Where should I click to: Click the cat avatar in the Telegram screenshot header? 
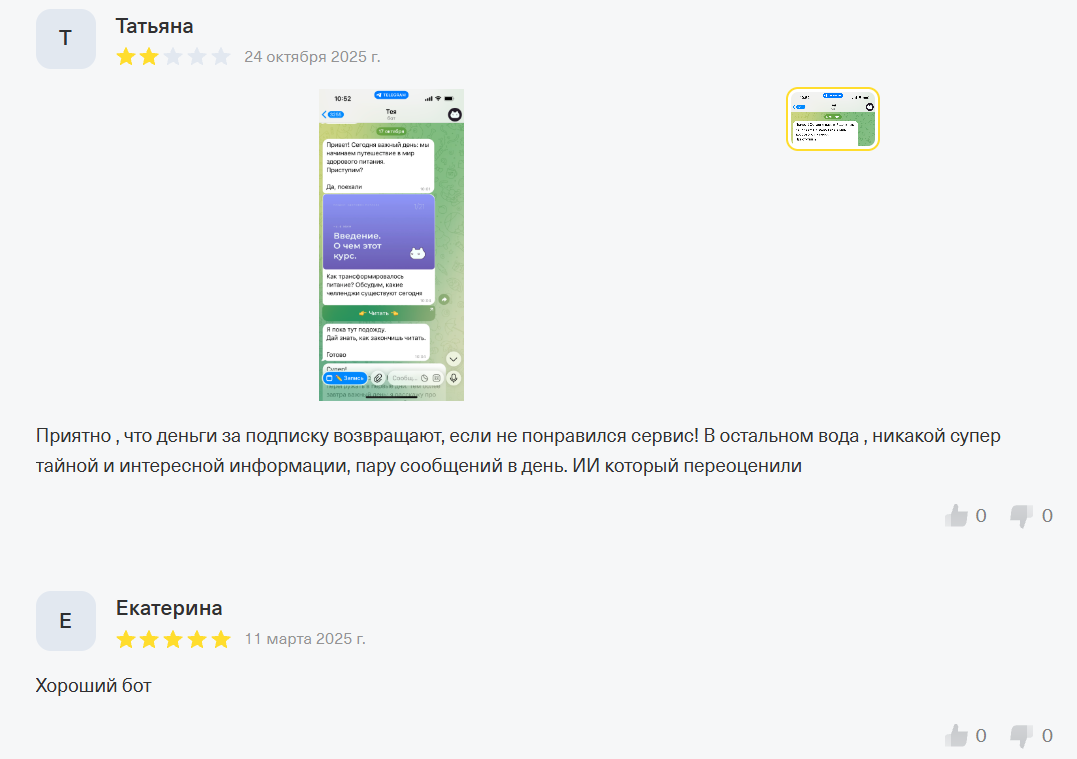click(x=455, y=115)
